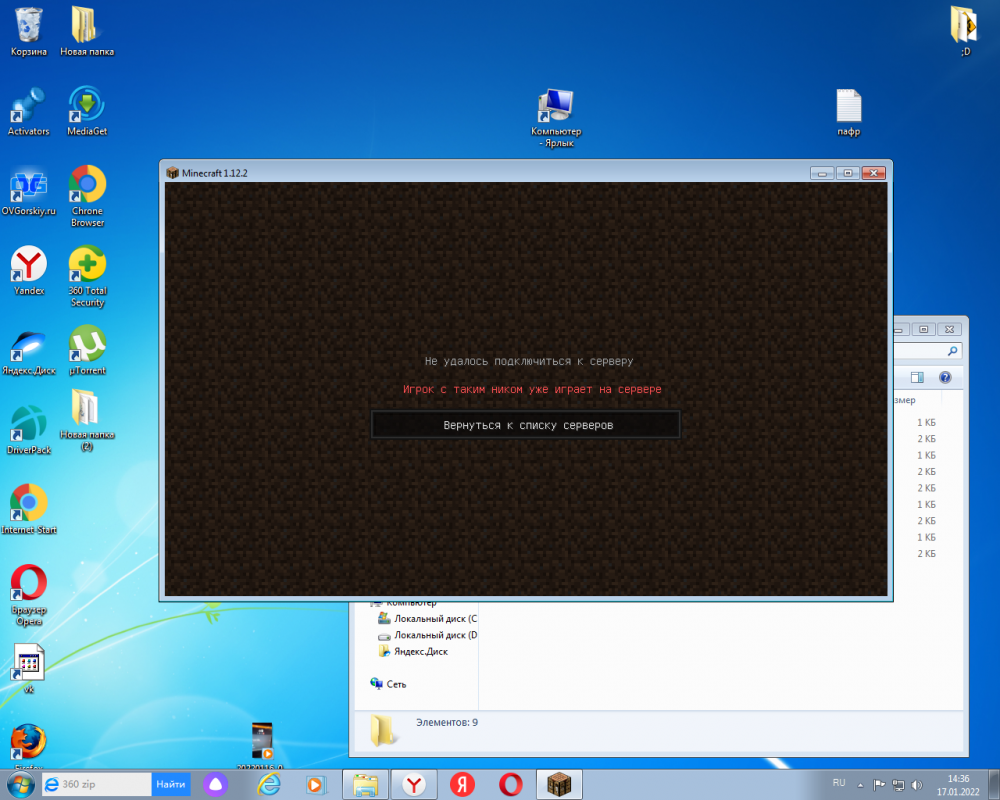This screenshot has width=1000, height=800.
Task: Select the ';D' folder icon on desktop
Action: click(965, 31)
